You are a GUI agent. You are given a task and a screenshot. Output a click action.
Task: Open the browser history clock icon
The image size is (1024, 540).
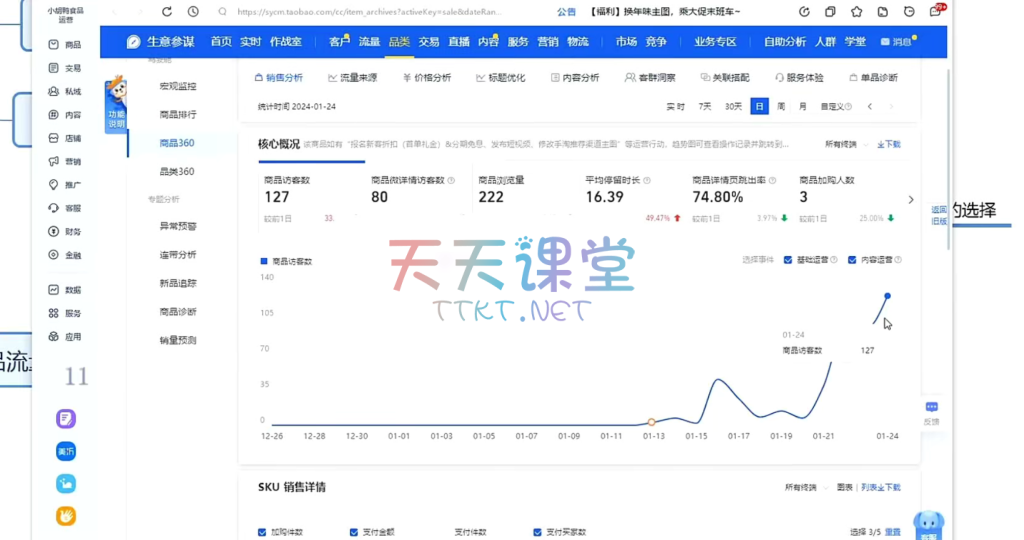click(x=193, y=12)
